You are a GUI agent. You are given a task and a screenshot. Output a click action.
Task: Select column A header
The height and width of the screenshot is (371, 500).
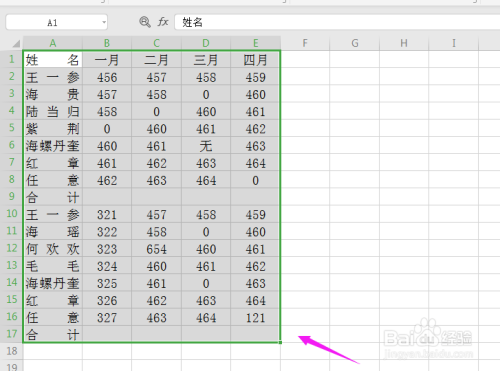coord(53,43)
